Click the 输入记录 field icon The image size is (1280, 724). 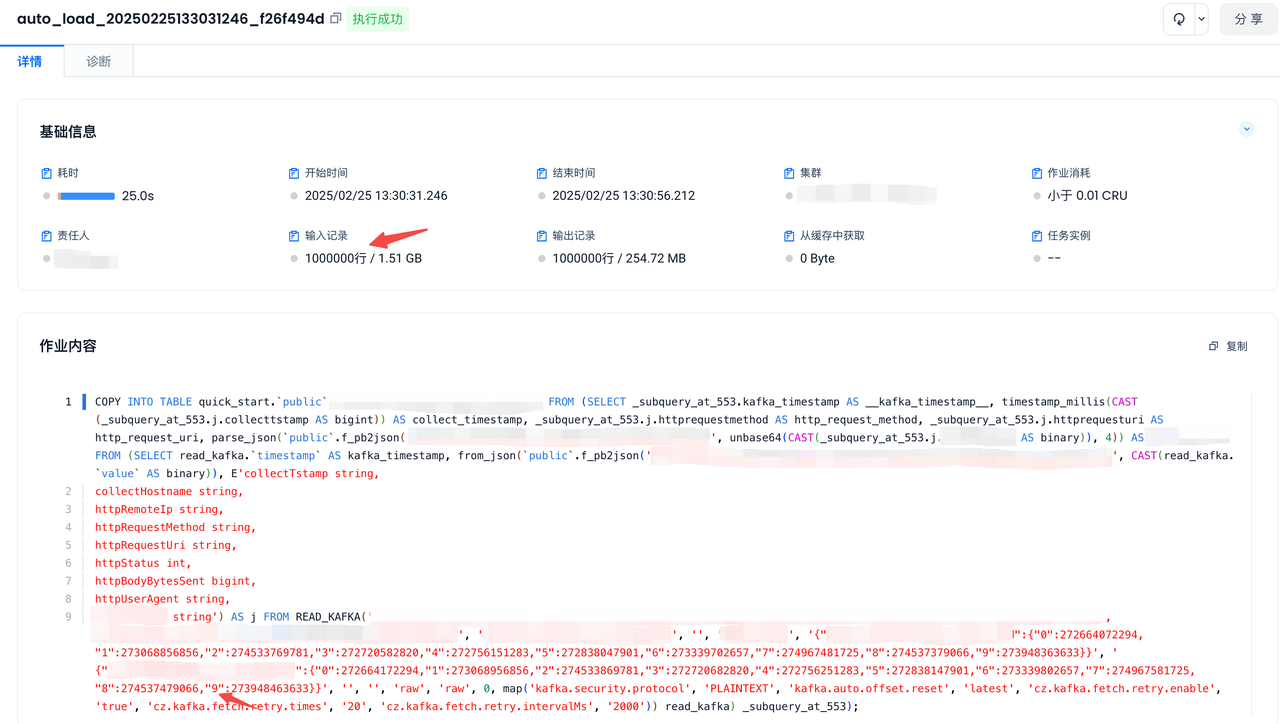pos(294,236)
